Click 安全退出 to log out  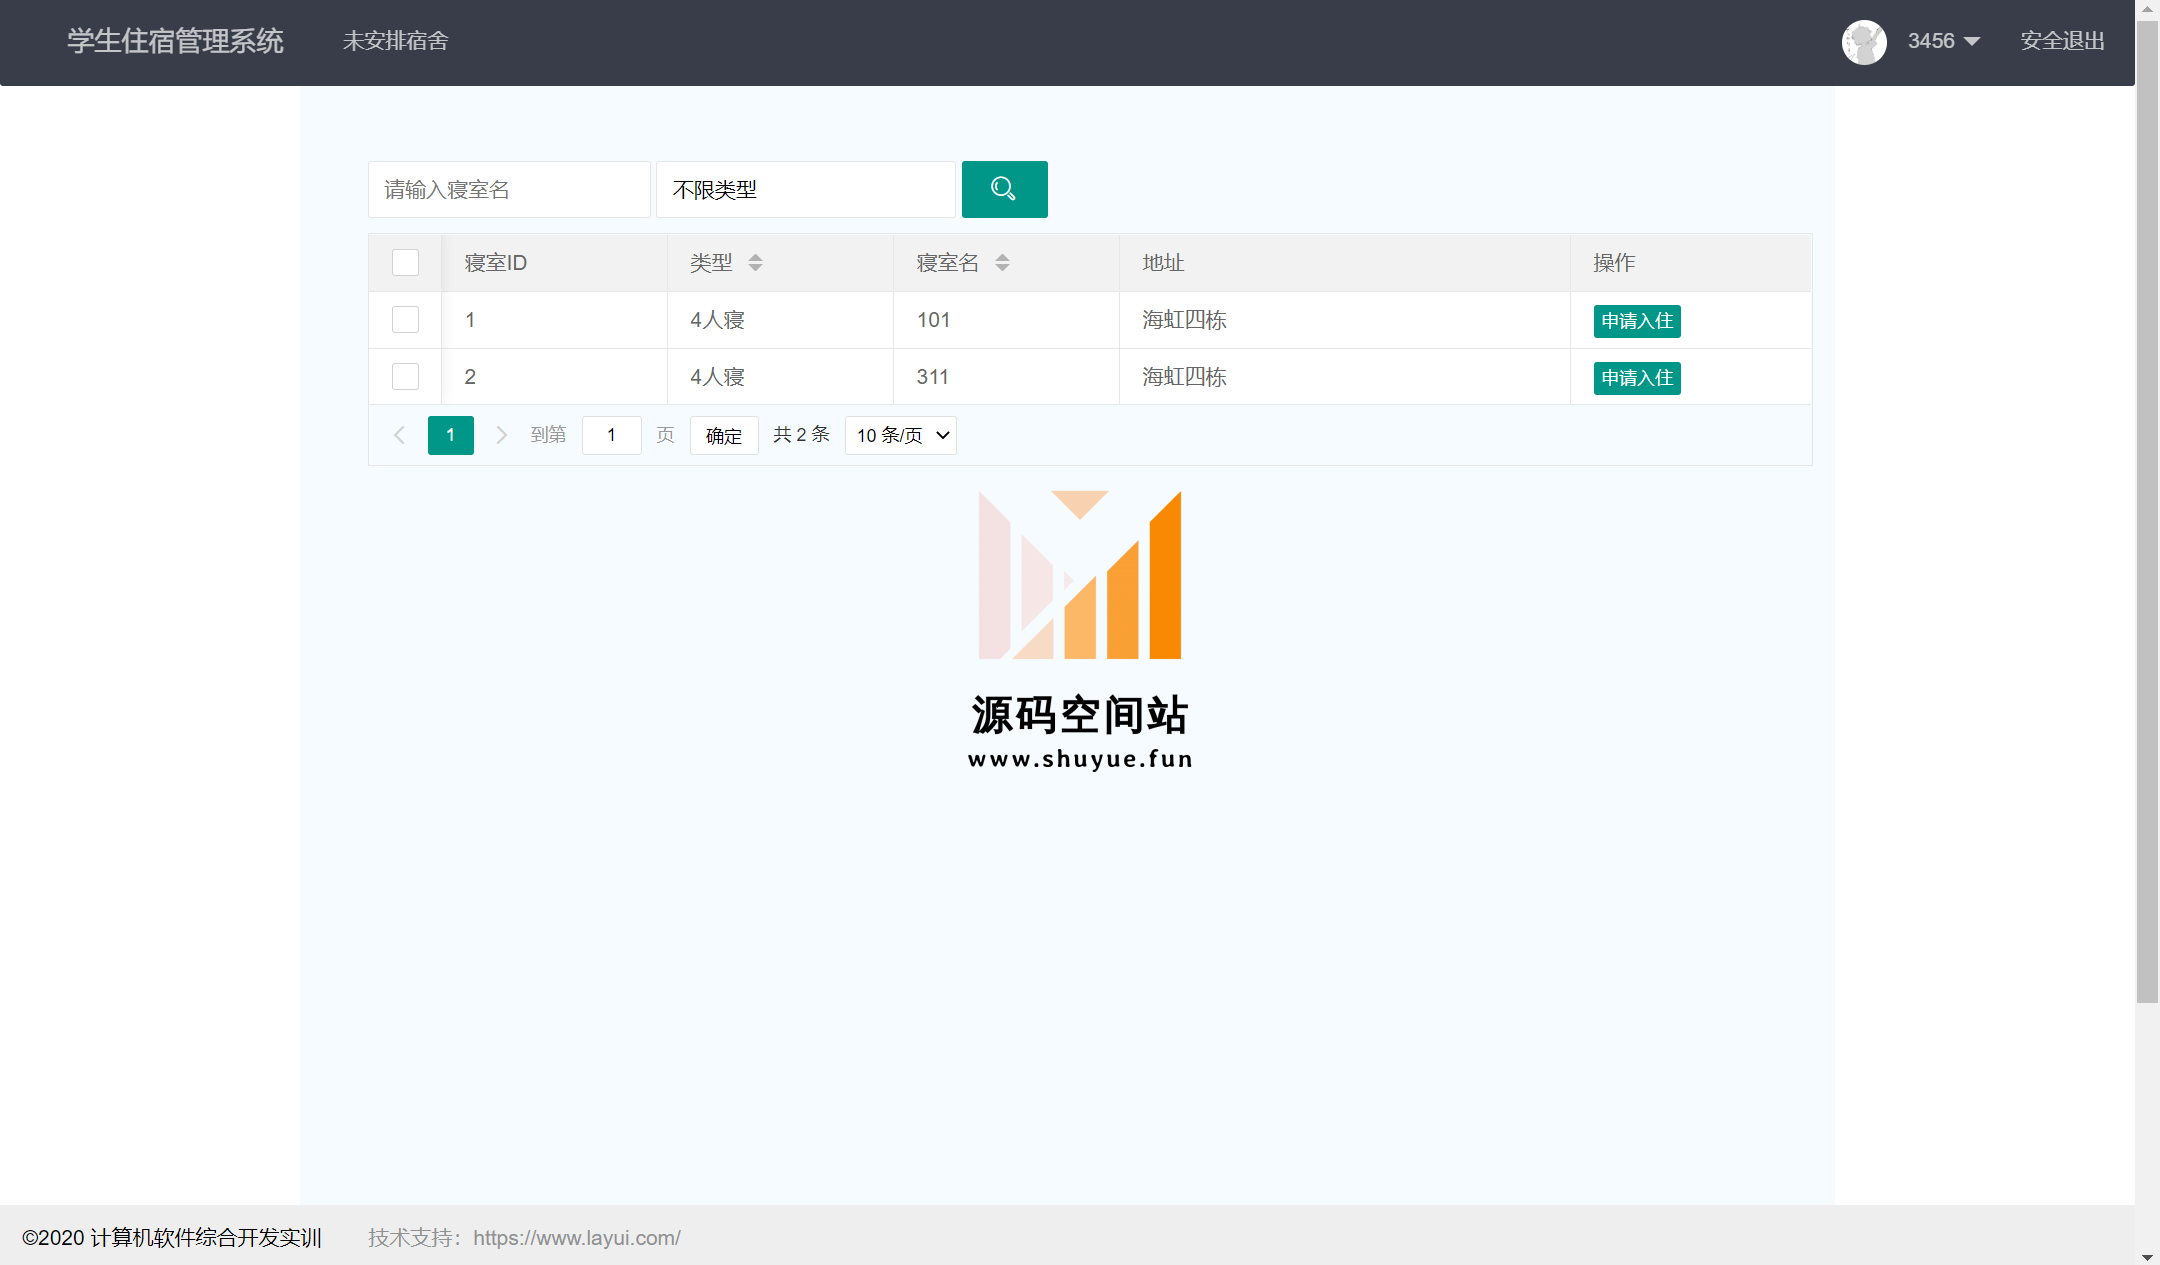coord(2062,41)
